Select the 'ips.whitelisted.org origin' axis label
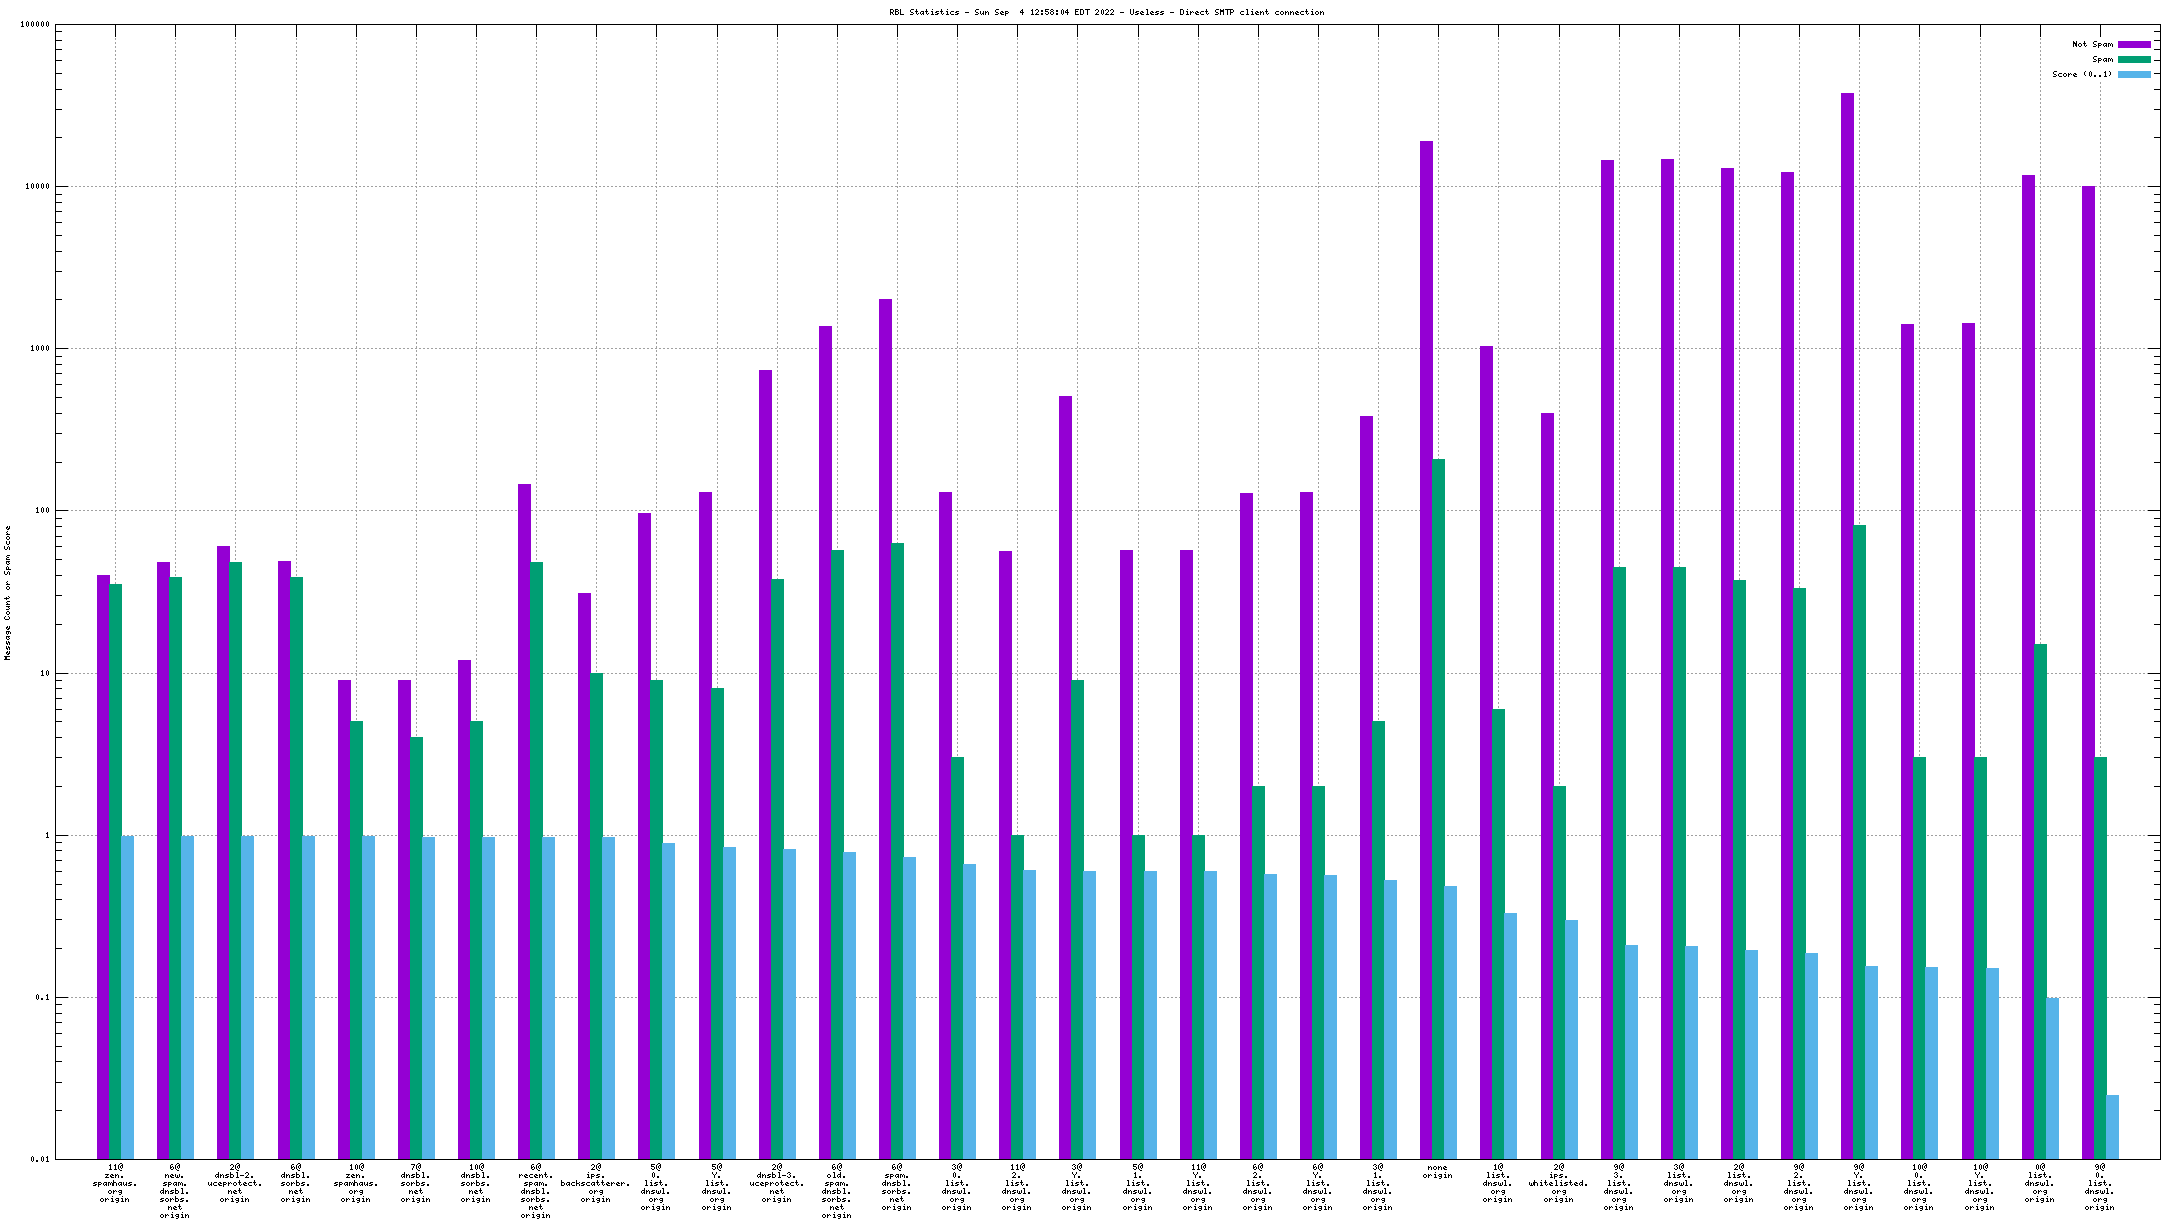This screenshot has height=1224, width=2176. (1558, 1183)
